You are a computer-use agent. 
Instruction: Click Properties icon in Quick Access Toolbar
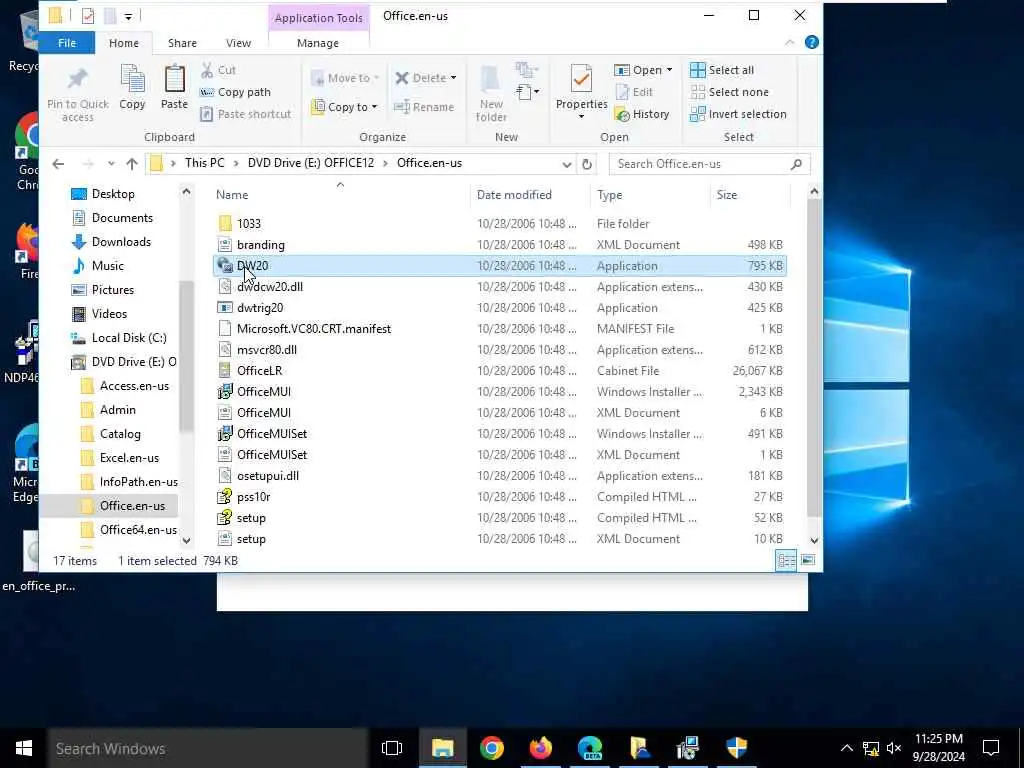click(88, 16)
